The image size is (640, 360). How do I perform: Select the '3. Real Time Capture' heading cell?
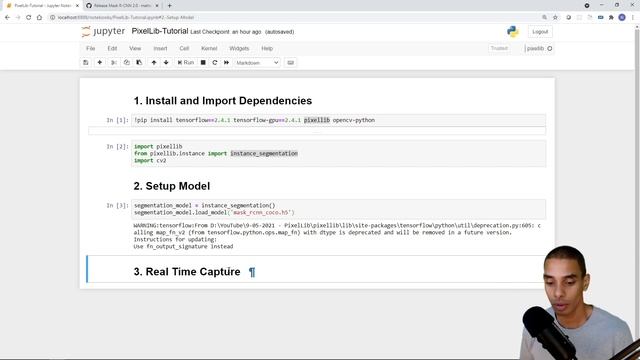tap(187, 272)
